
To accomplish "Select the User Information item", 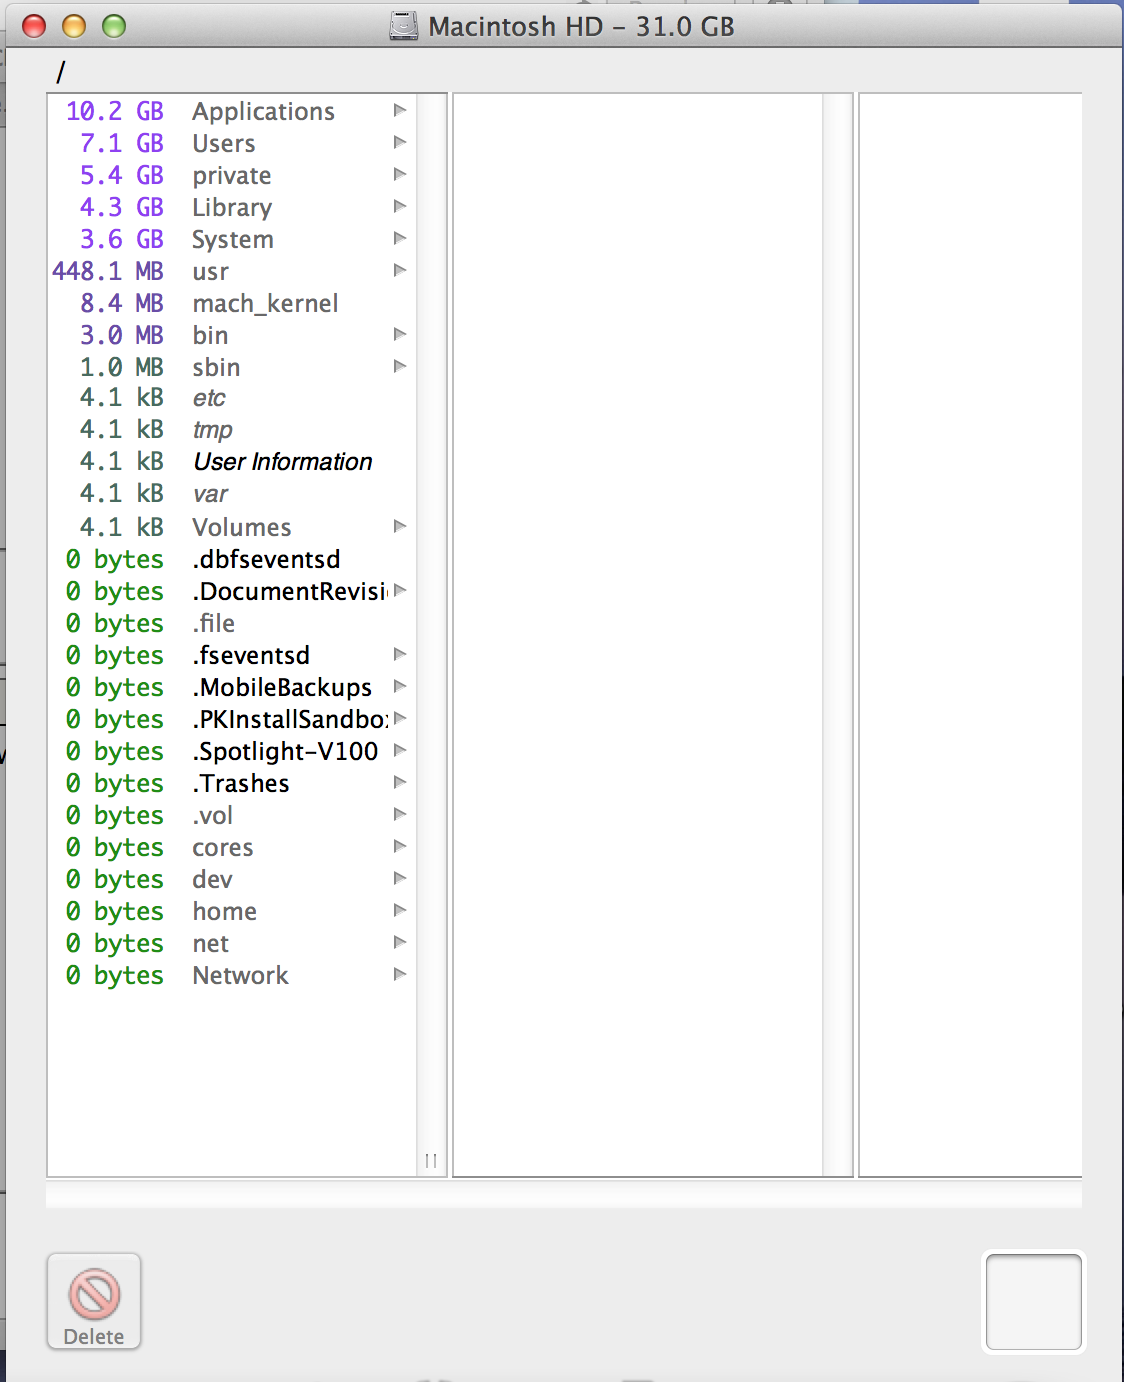I will coord(283,462).
